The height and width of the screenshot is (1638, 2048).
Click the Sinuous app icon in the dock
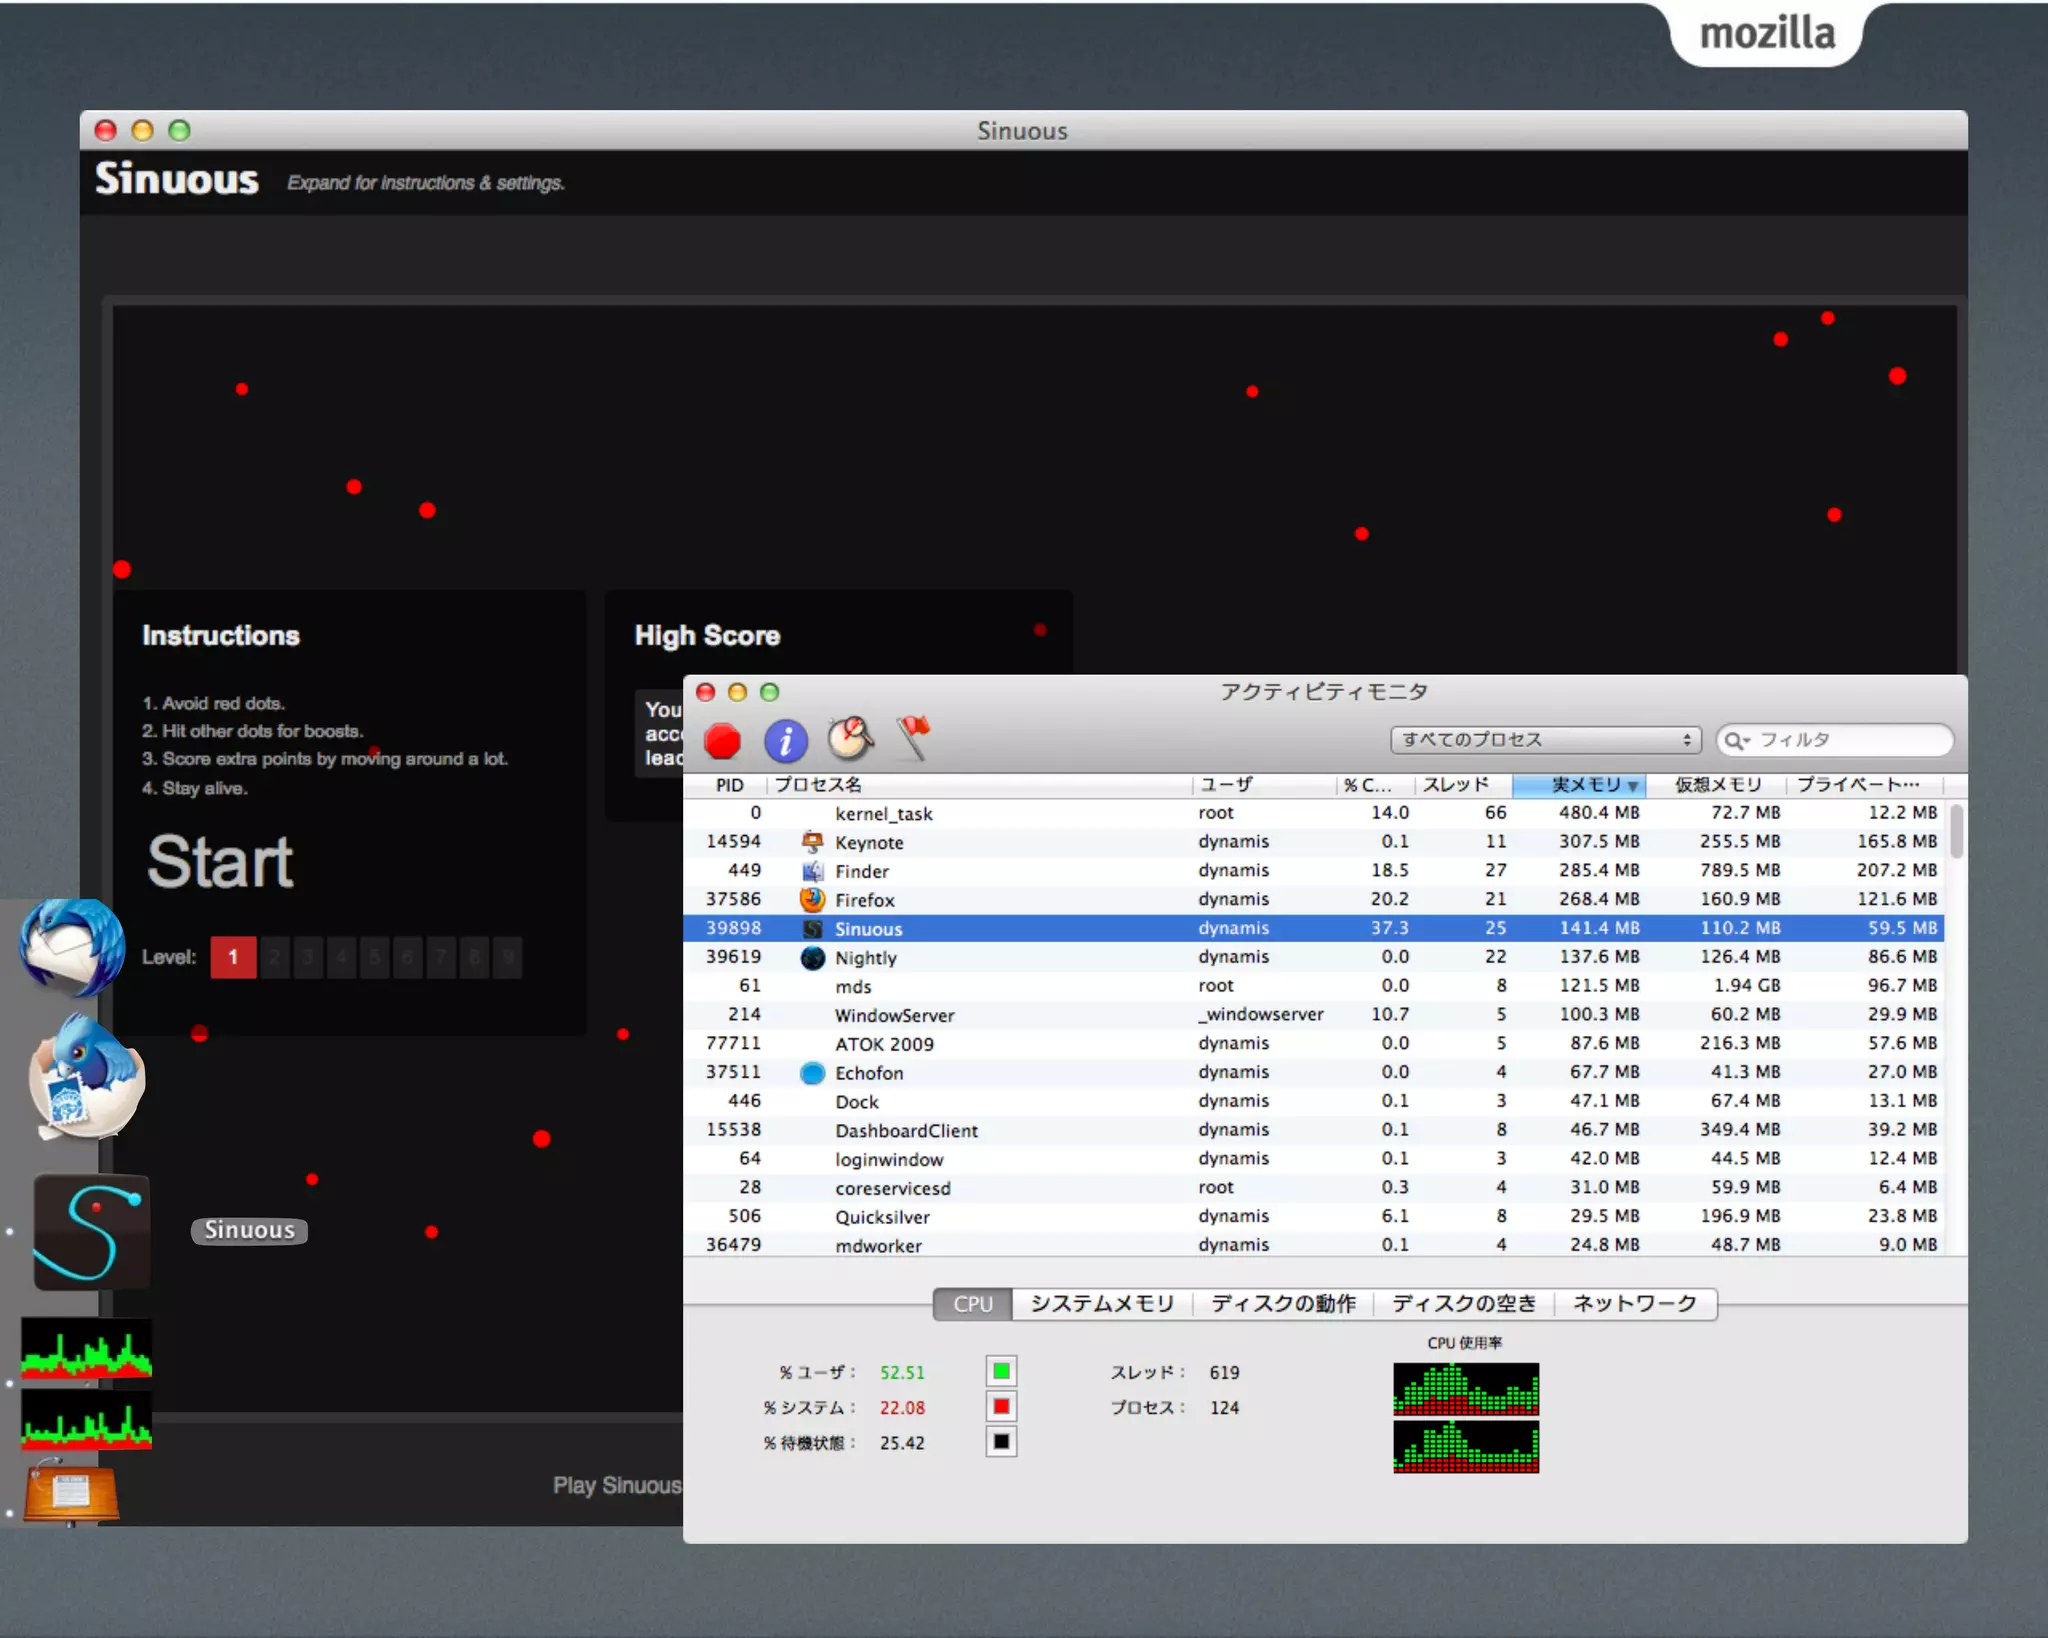point(92,1231)
